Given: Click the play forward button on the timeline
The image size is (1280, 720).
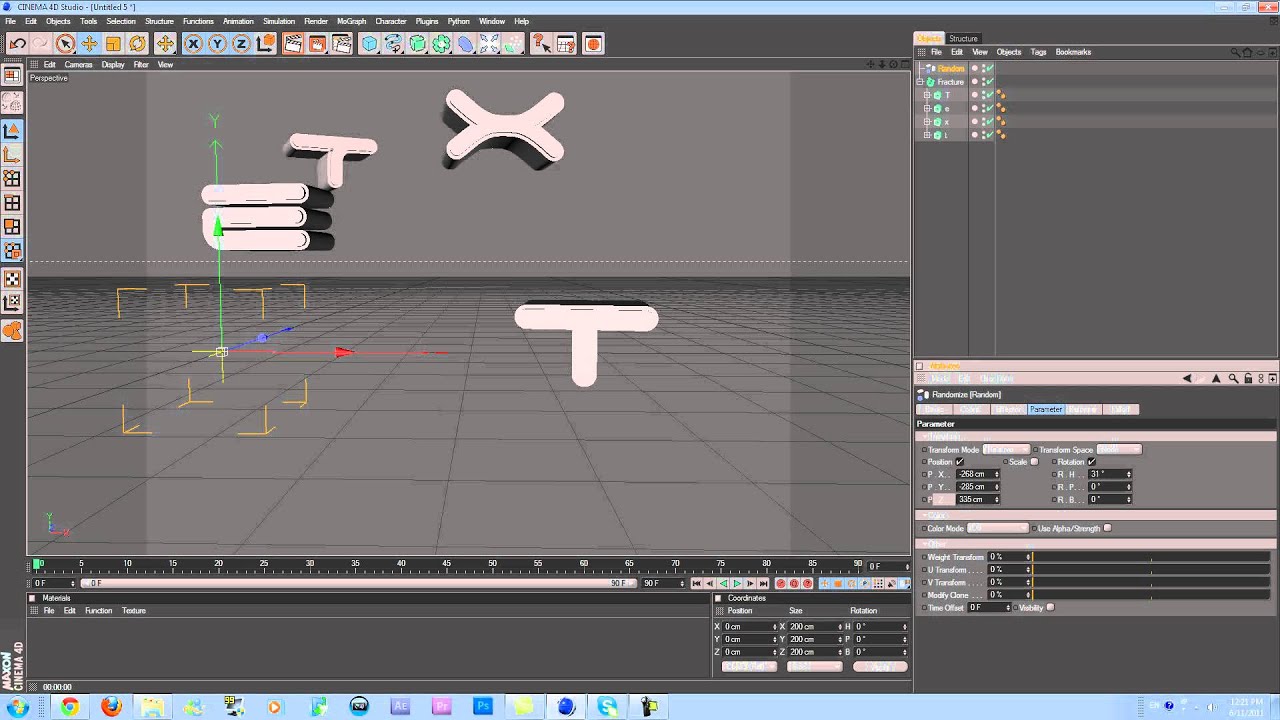Looking at the screenshot, I should (737, 583).
